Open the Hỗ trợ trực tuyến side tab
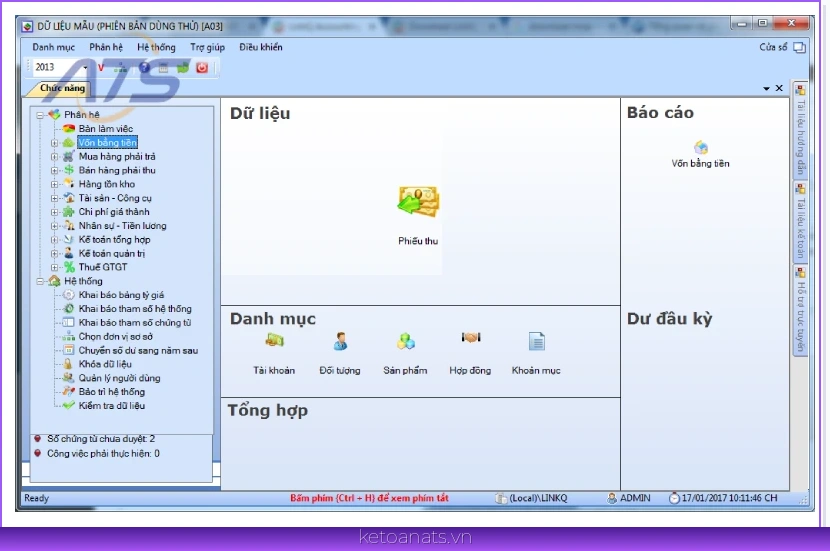830x551 pixels. tap(800, 310)
